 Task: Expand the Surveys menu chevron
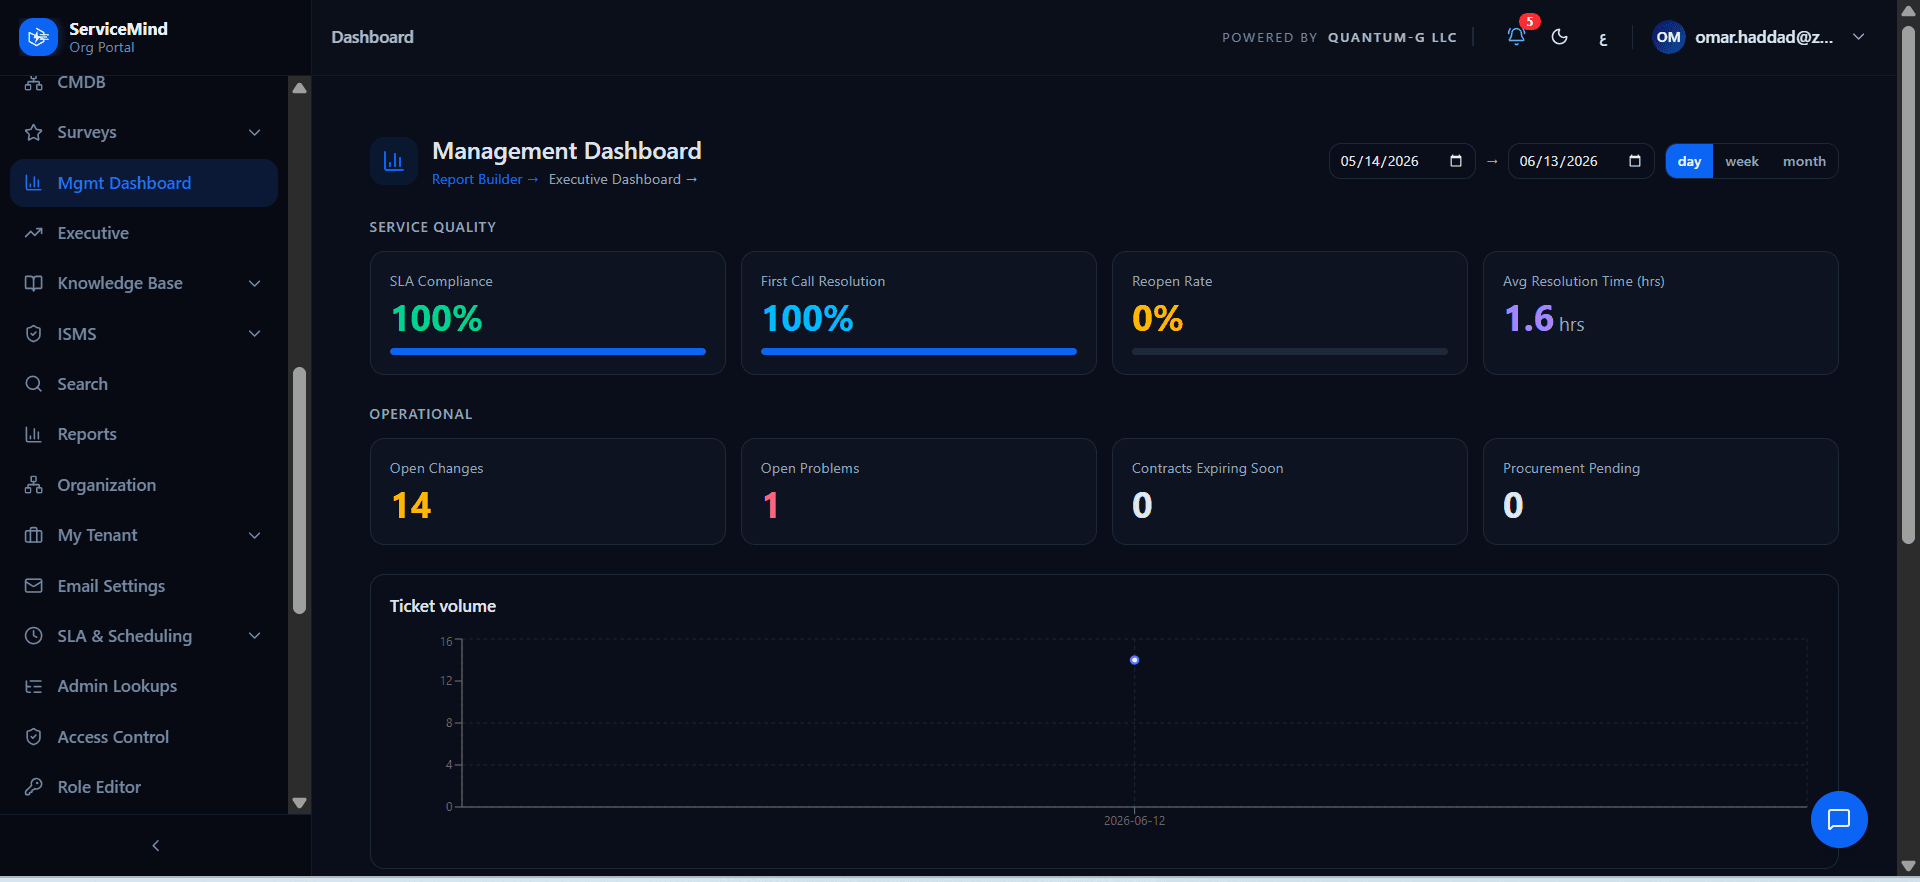pos(255,132)
